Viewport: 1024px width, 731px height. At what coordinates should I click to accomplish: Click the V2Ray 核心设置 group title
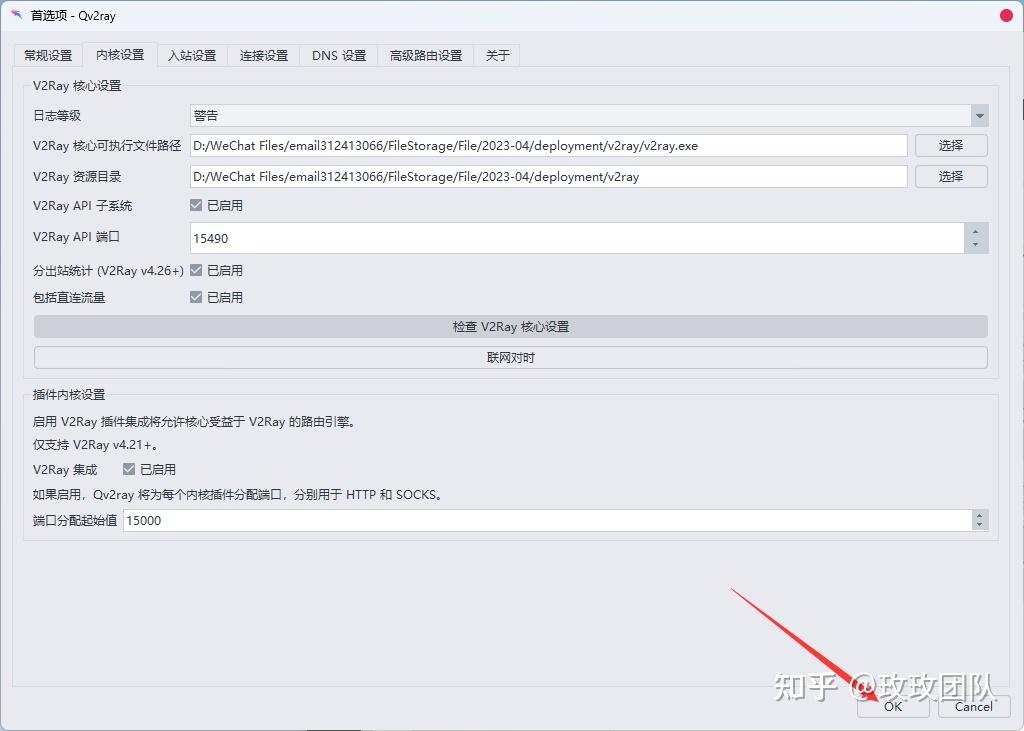(x=77, y=86)
